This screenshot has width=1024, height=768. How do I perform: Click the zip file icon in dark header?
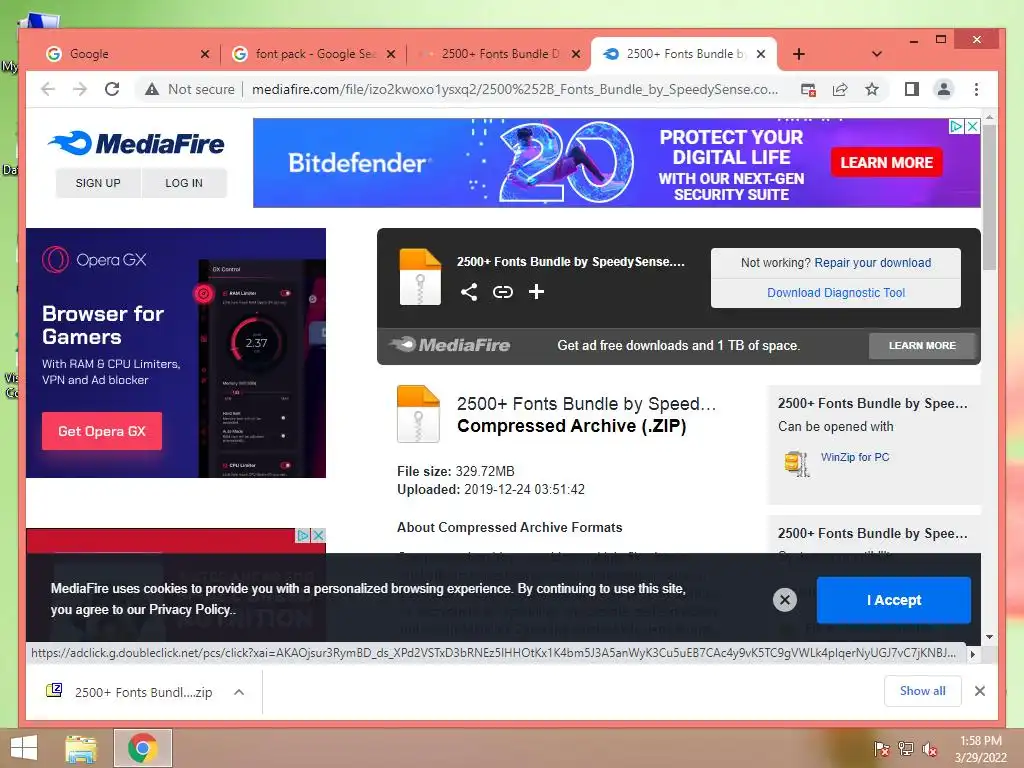pyautogui.click(x=420, y=276)
